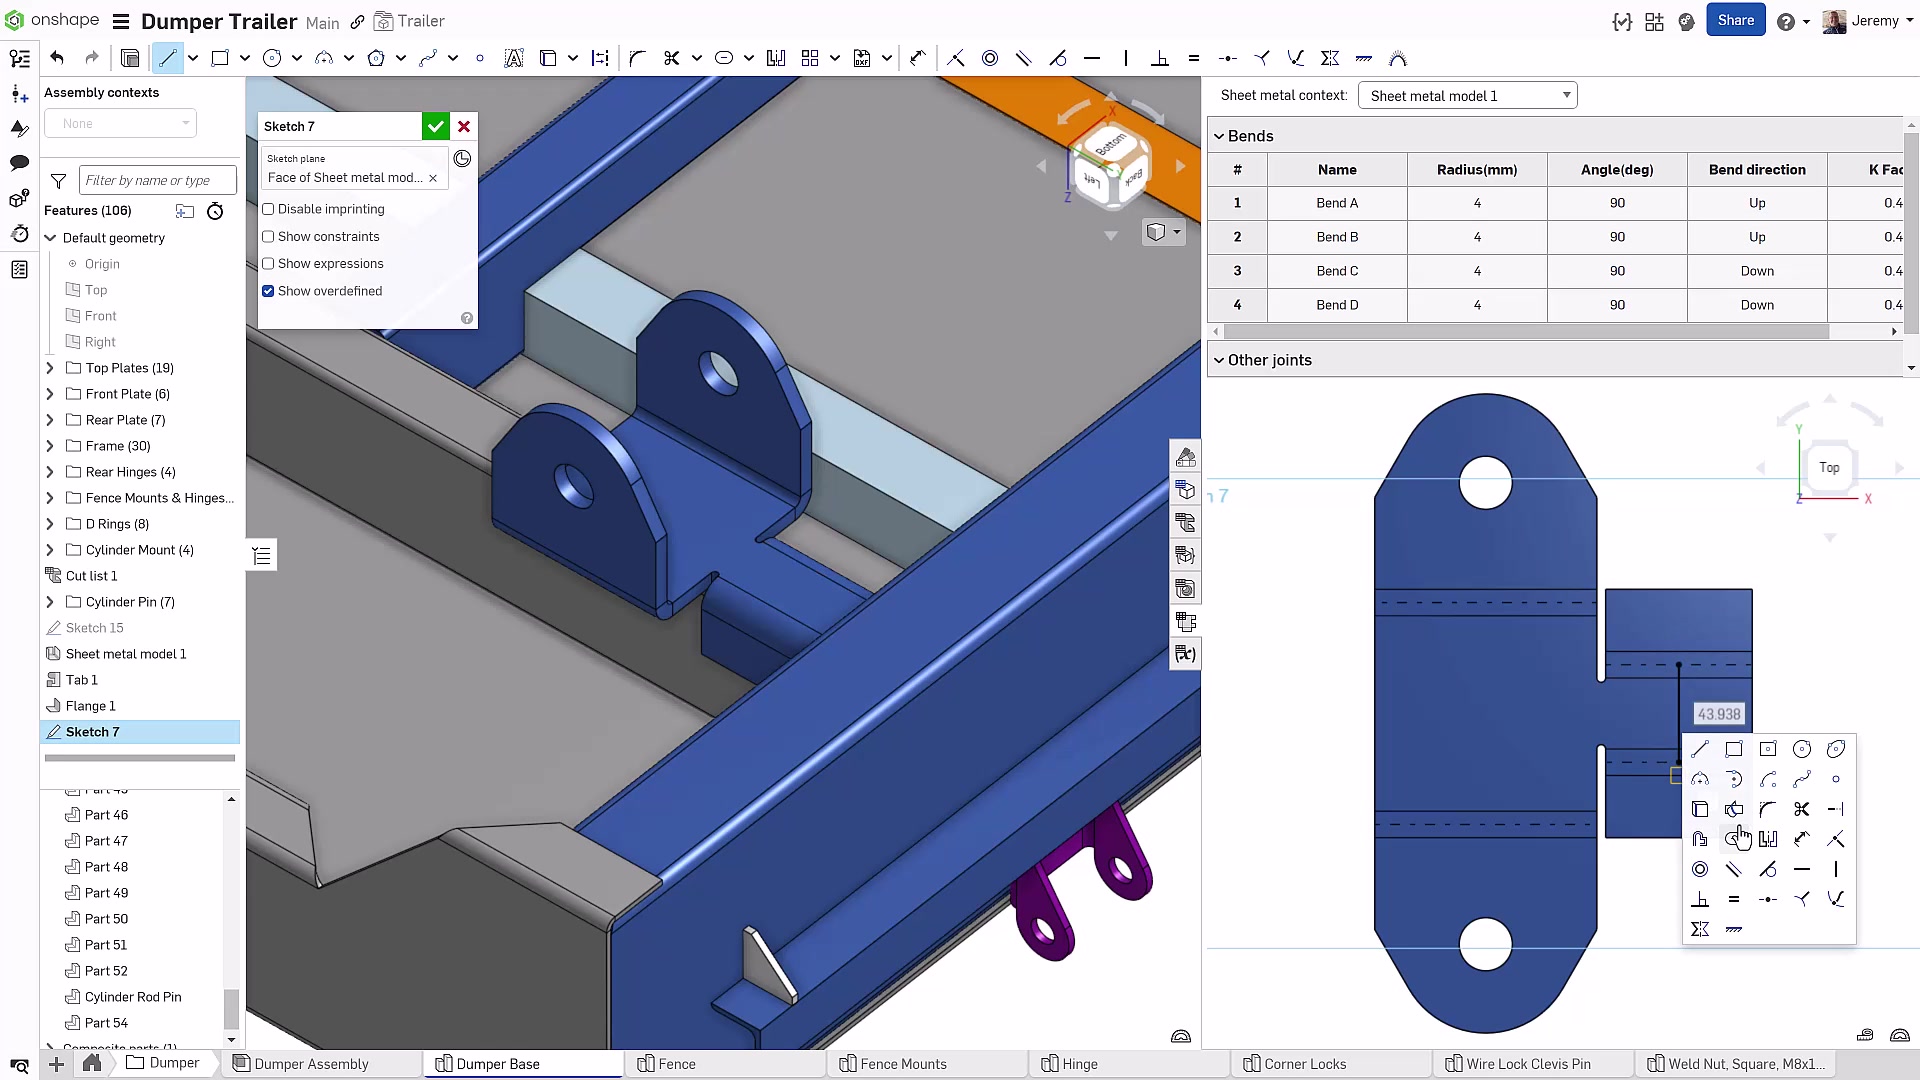1920x1080 pixels.
Task: Choose Use/Project tool in the popup palette
Action: (x=1700, y=809)
